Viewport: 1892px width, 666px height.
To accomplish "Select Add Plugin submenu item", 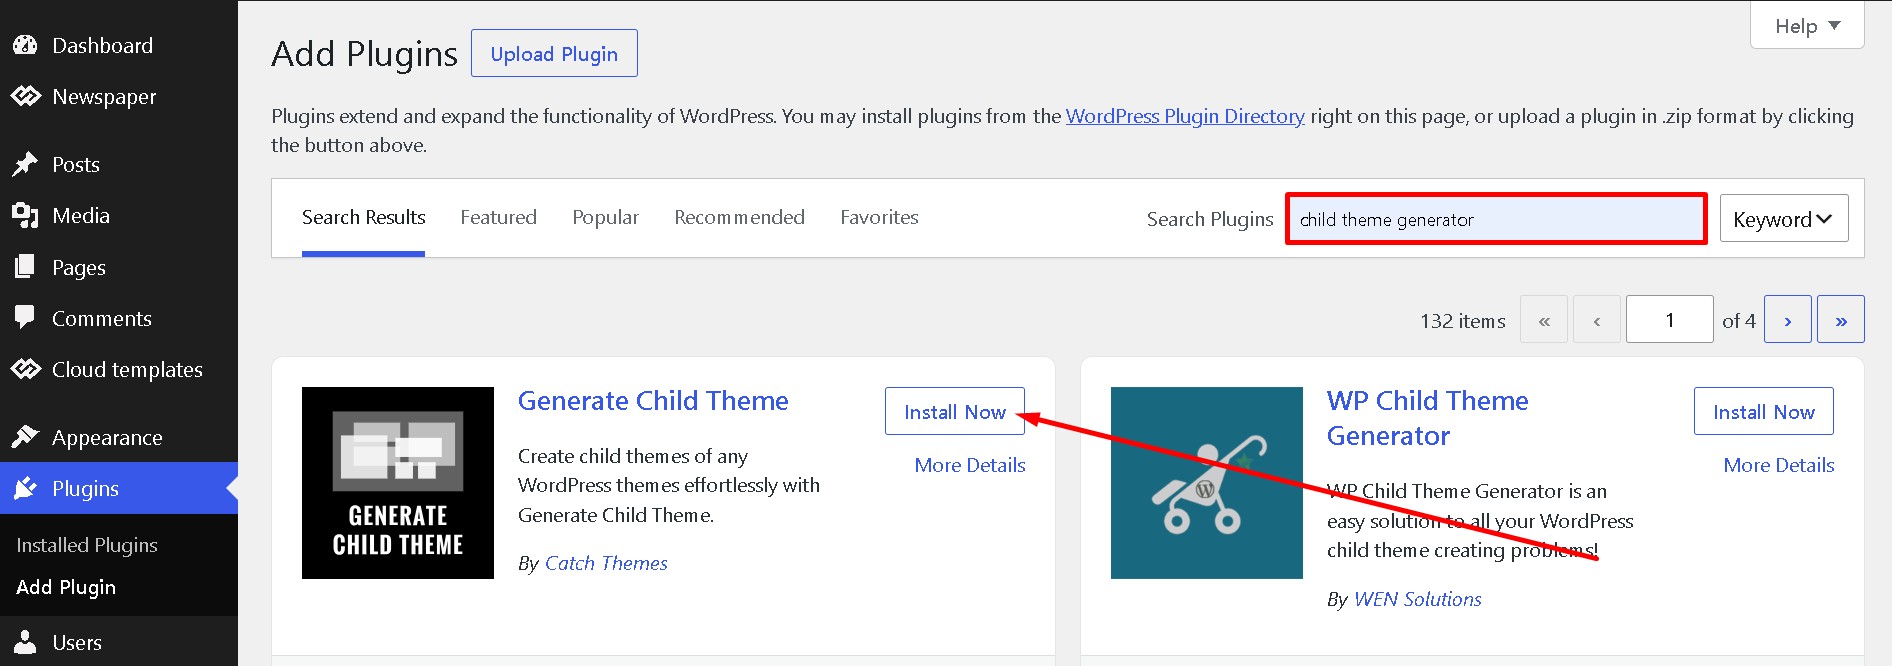I will [66, 587].
